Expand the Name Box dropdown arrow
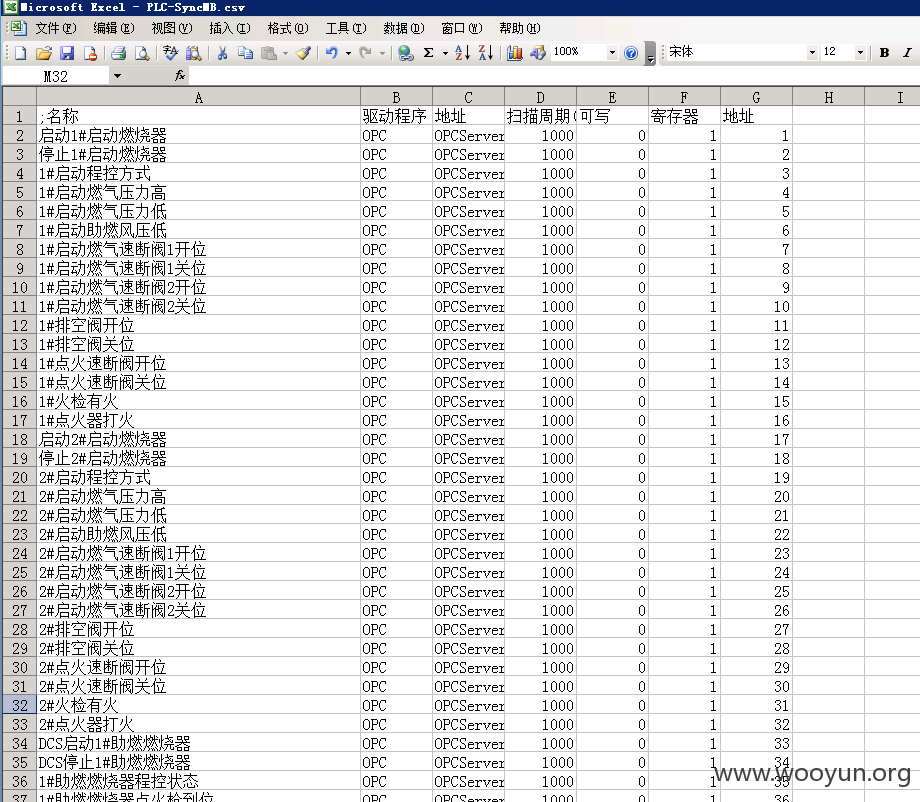 point(117,76)
